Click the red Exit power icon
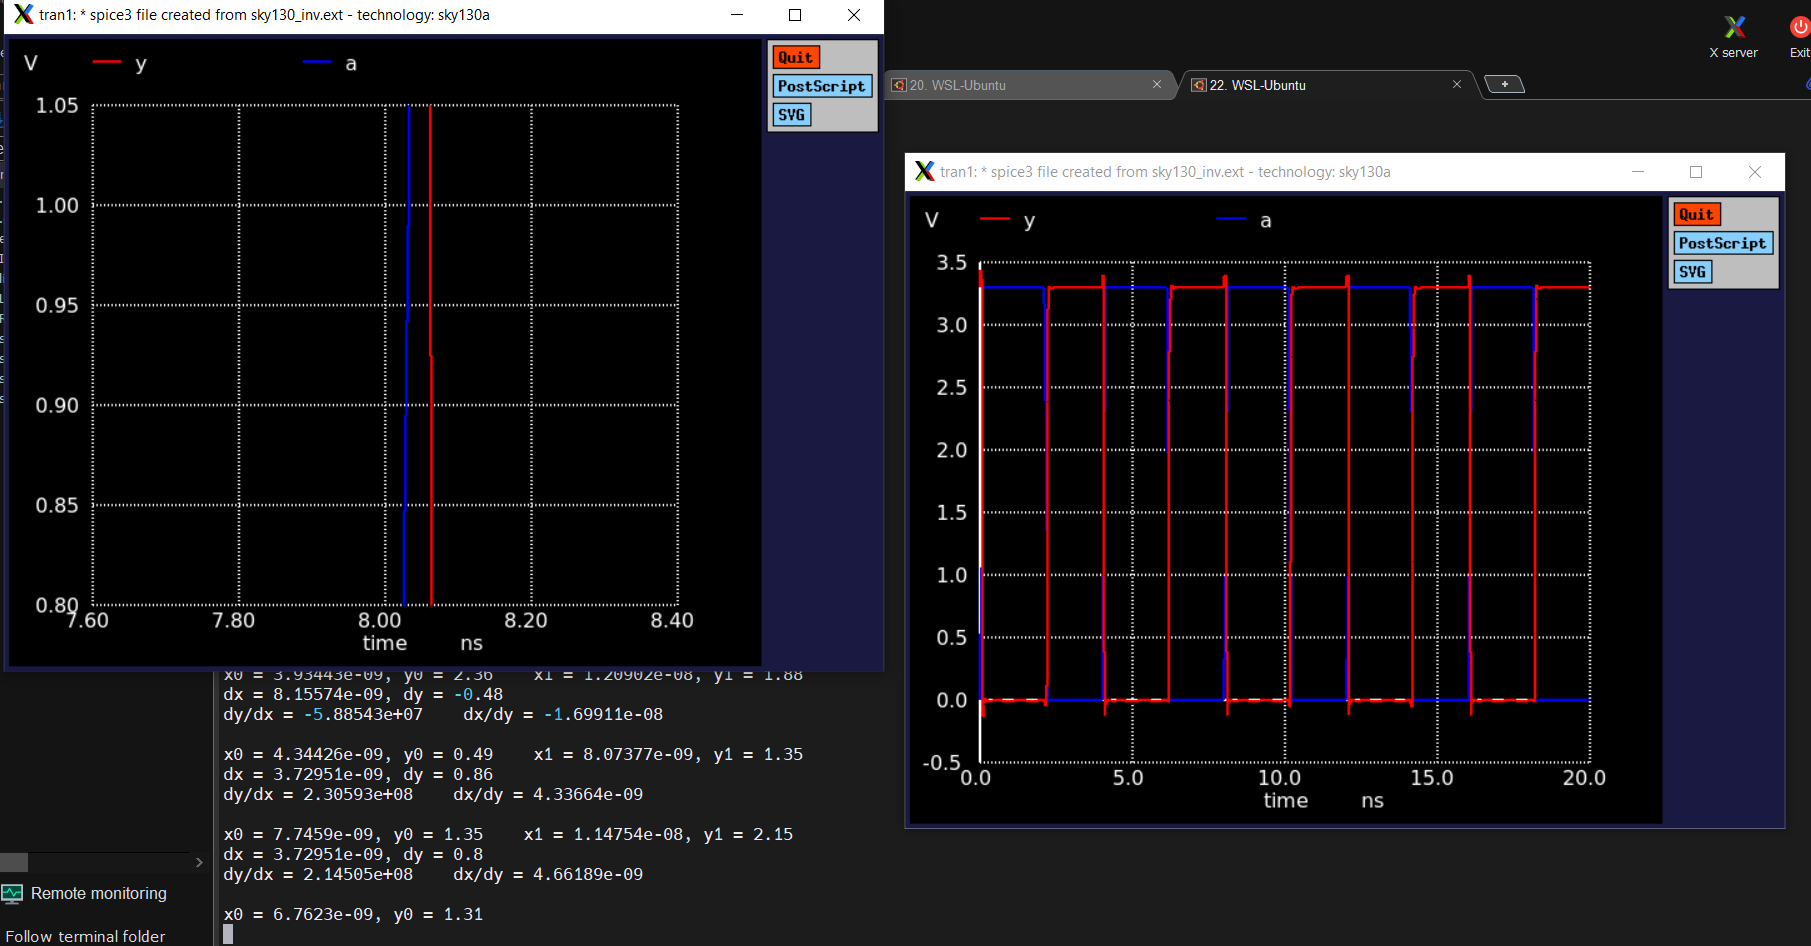 click(1798, 27)
